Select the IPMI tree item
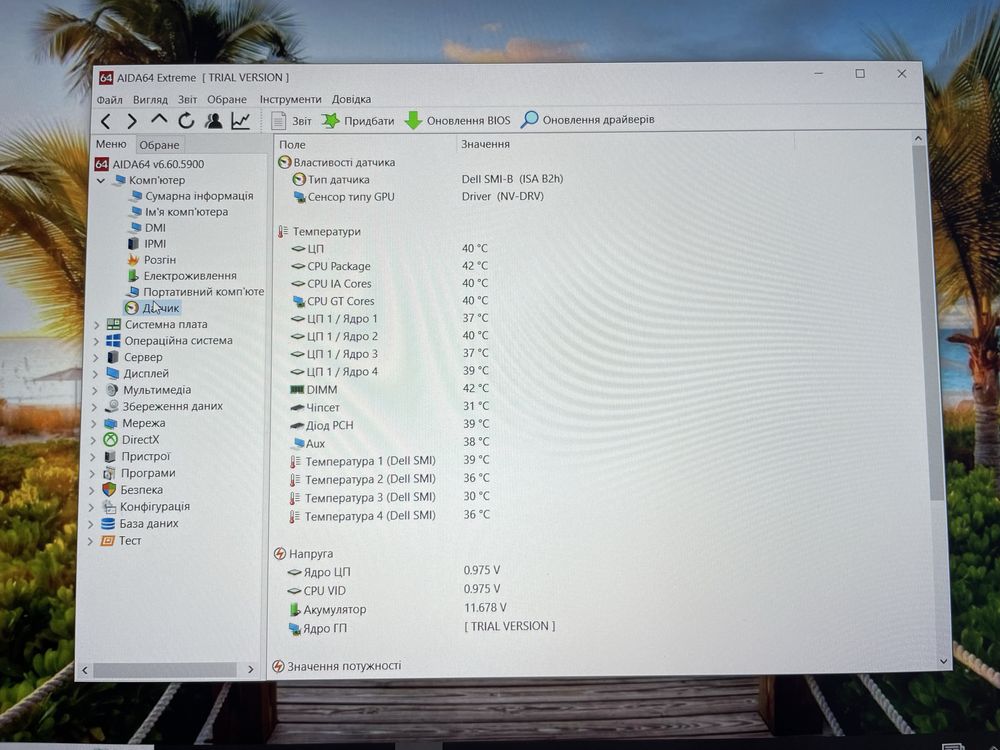 (147, 244)
